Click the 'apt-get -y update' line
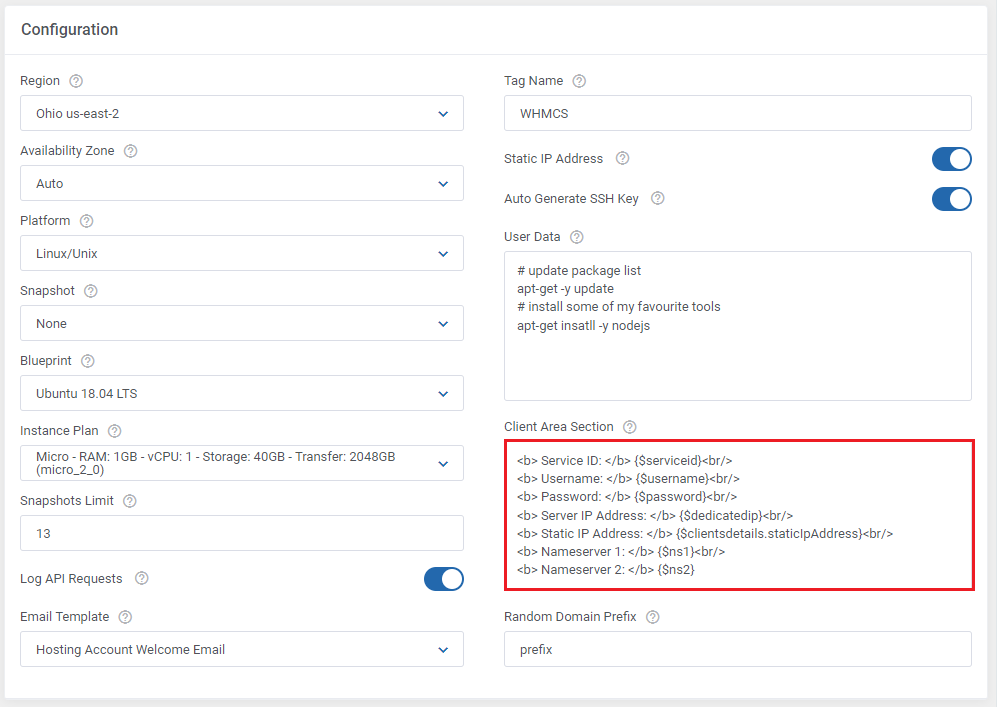 click(565, 288)
